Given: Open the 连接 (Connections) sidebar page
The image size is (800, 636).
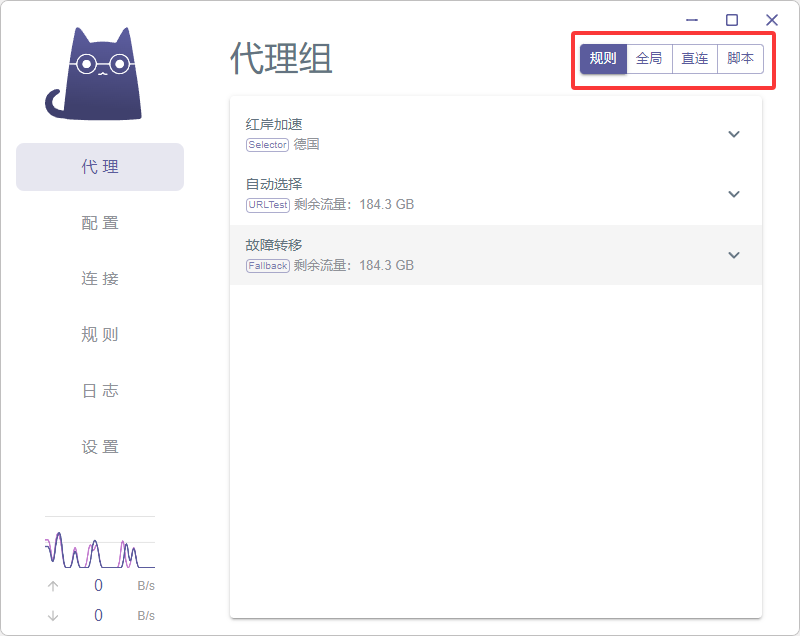Looking at the screenshot, I should click(99, 279).
